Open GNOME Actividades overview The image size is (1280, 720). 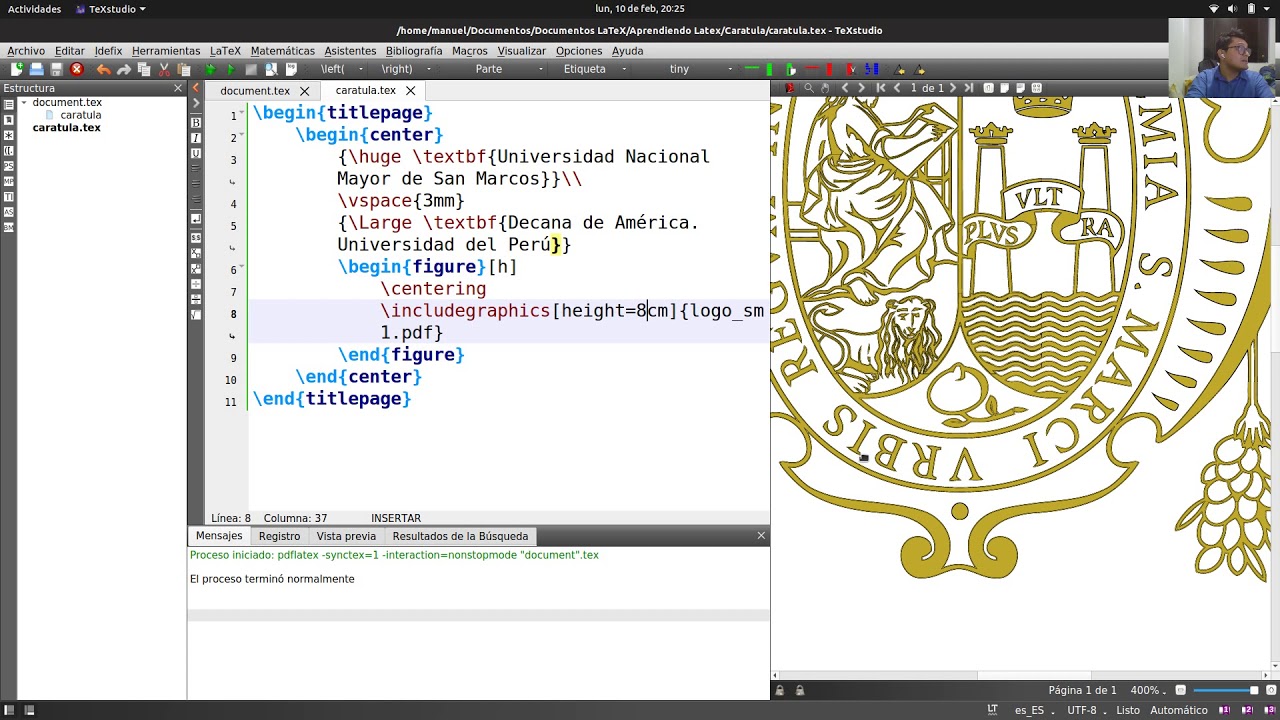point(34,9)
